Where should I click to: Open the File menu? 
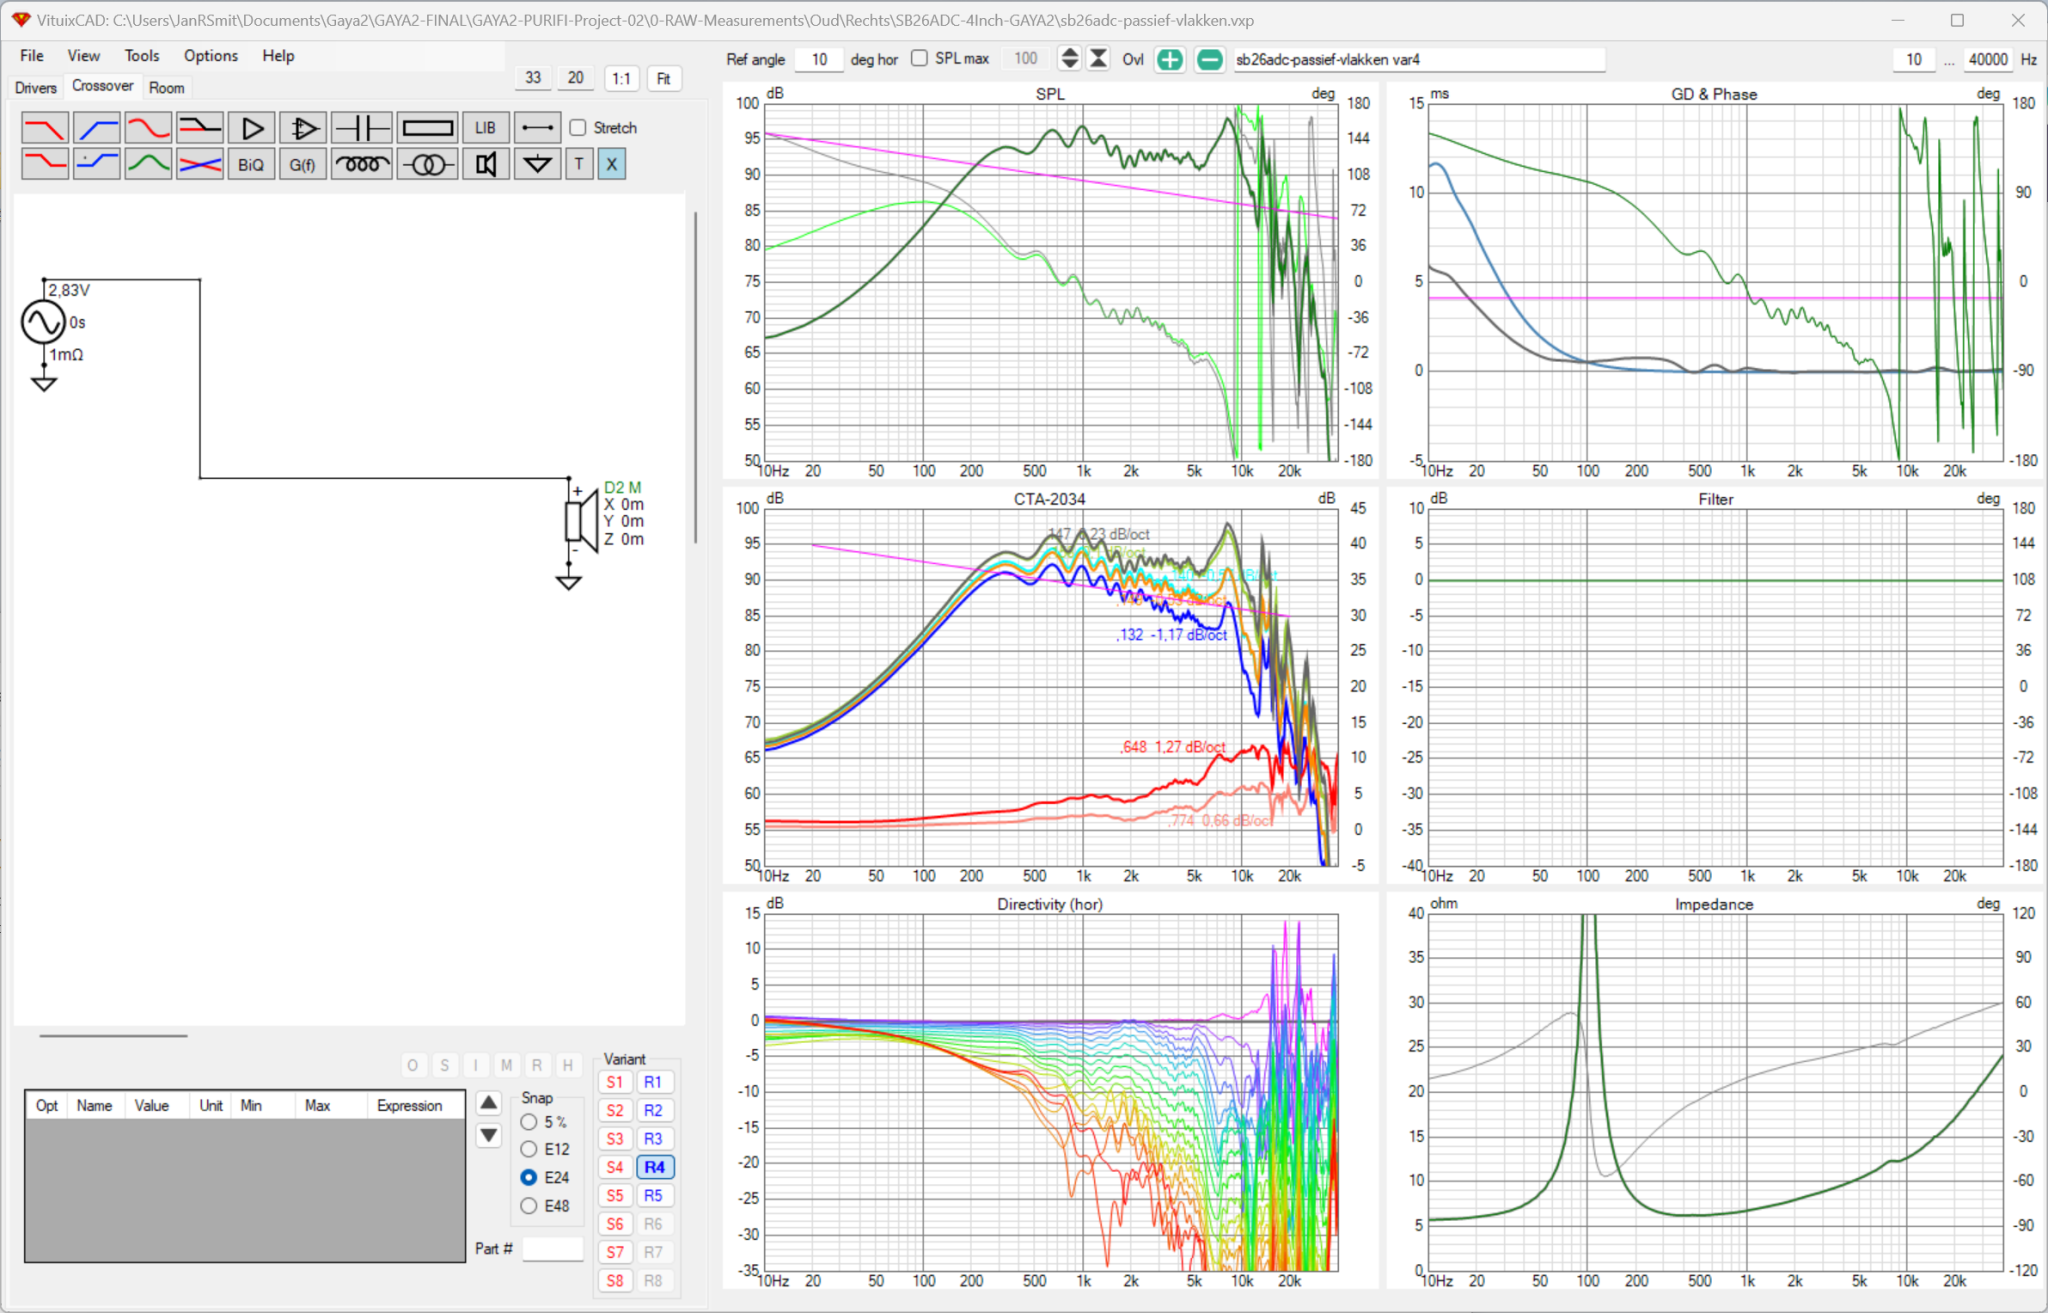pos(32,56)
